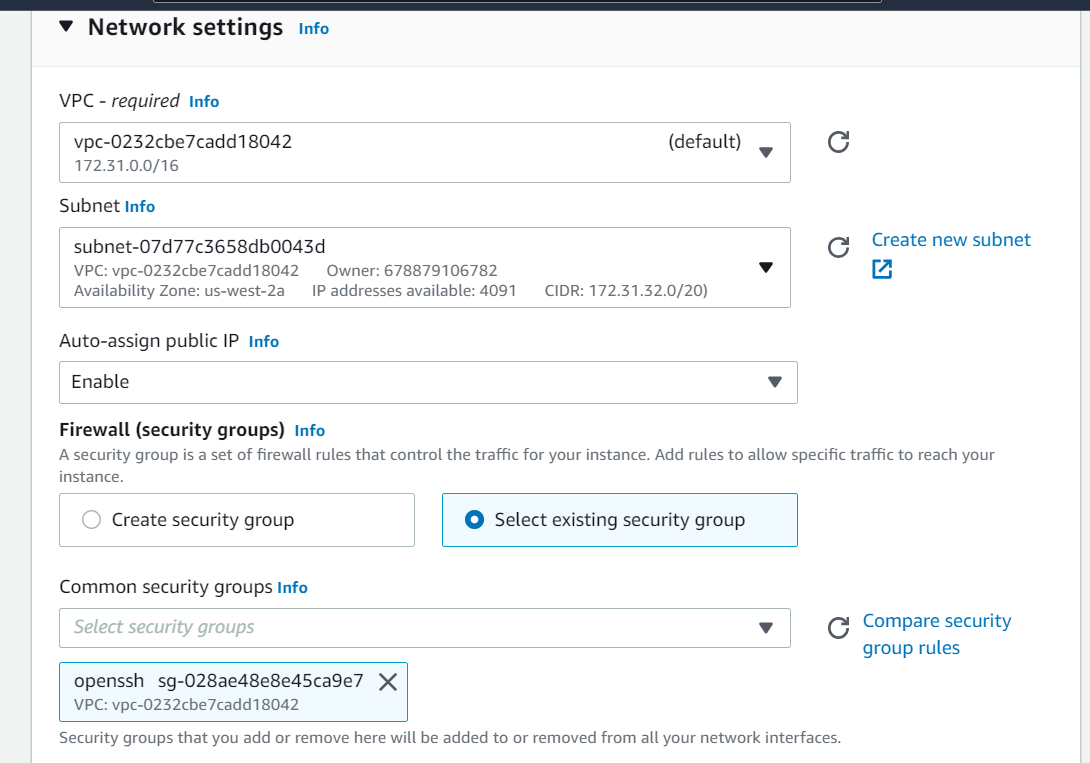The height and width of the screenshot is (763, 1090).
Task: Open Info link beside Network settings heading
Action: pos(314,28)
